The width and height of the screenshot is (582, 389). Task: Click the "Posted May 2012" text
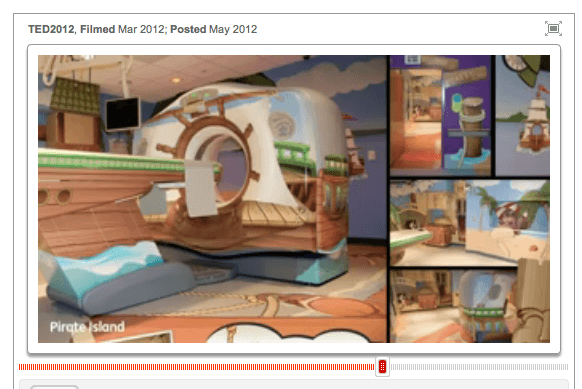(213, 29)
